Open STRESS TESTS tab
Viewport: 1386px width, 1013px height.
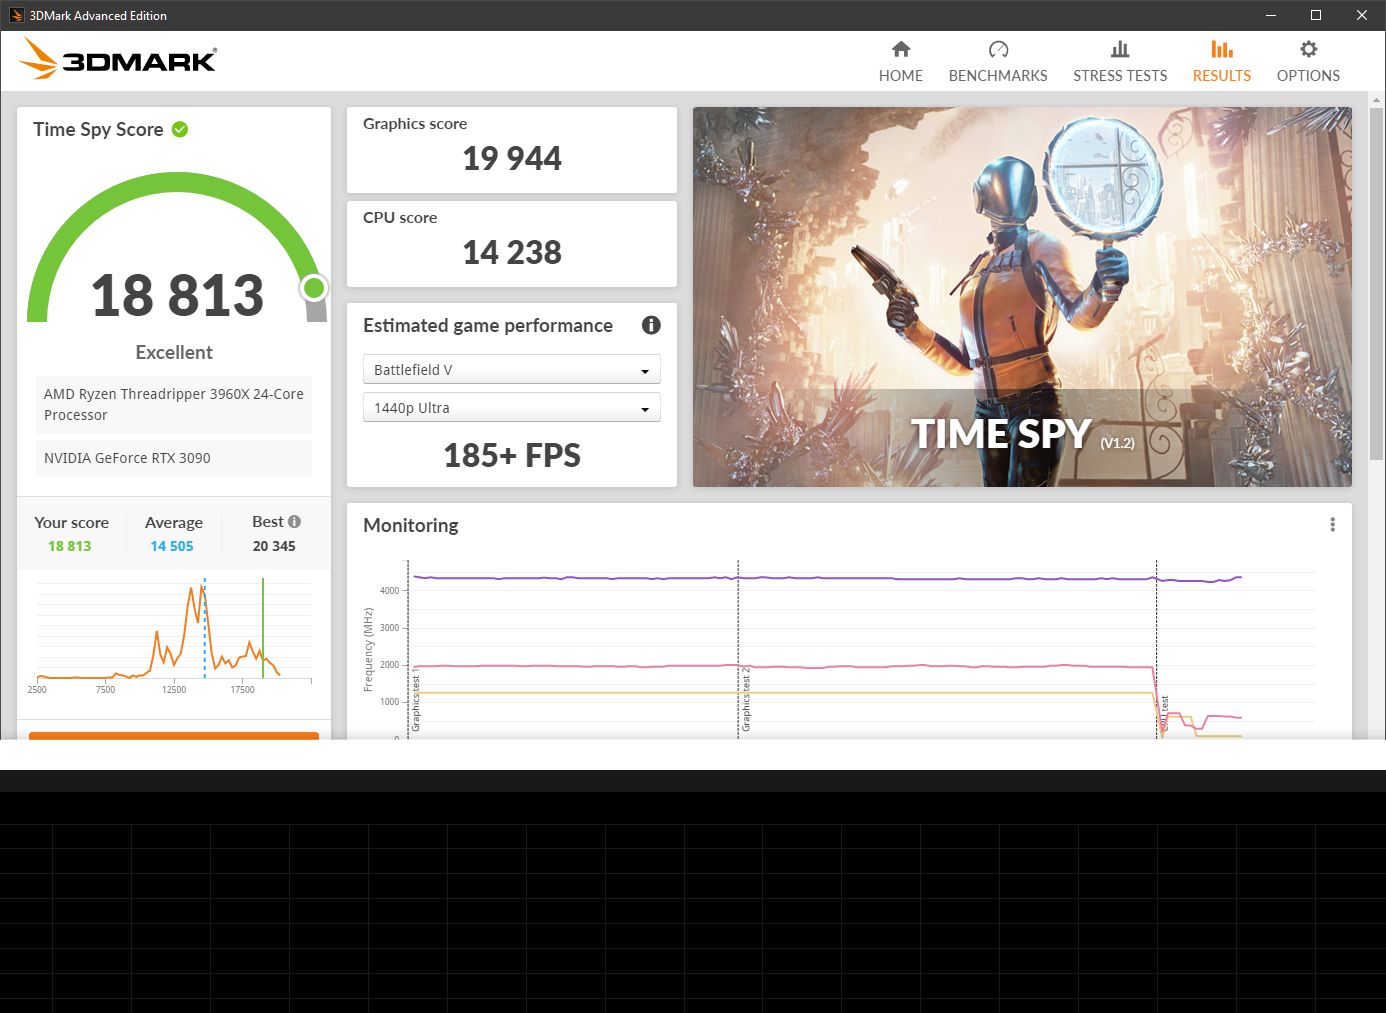pyautogui.click(x=1120, y=62)
